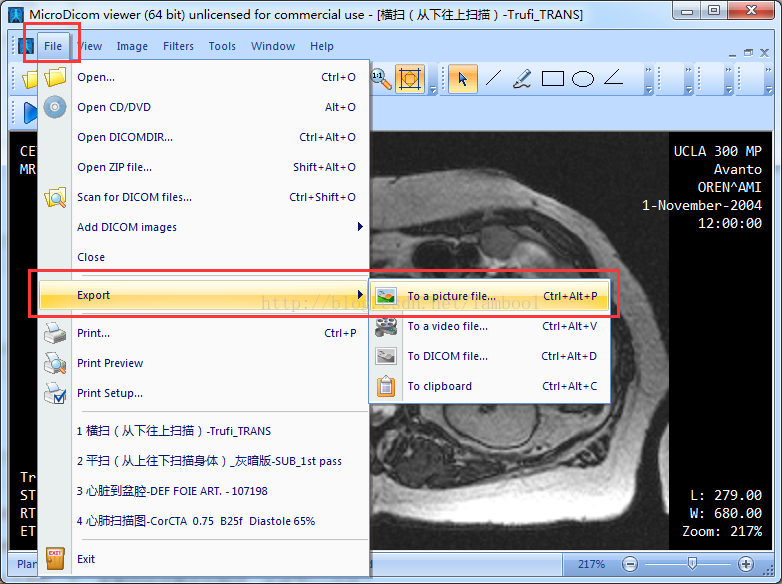Click the Exit door icon

click(55, 559)
